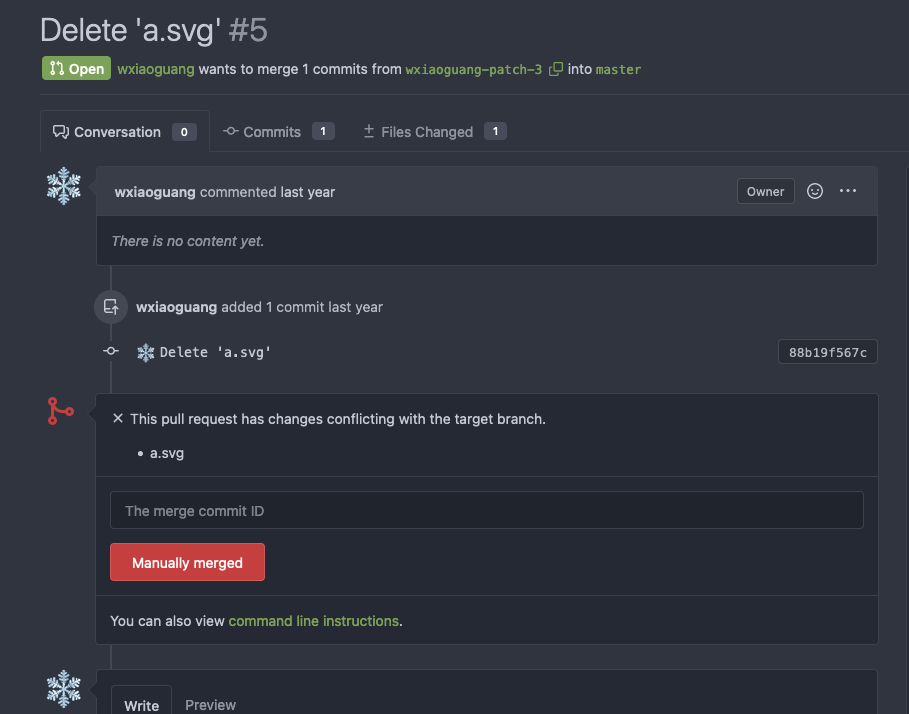Open commit hash 88b19f567c

coord(827,352)
